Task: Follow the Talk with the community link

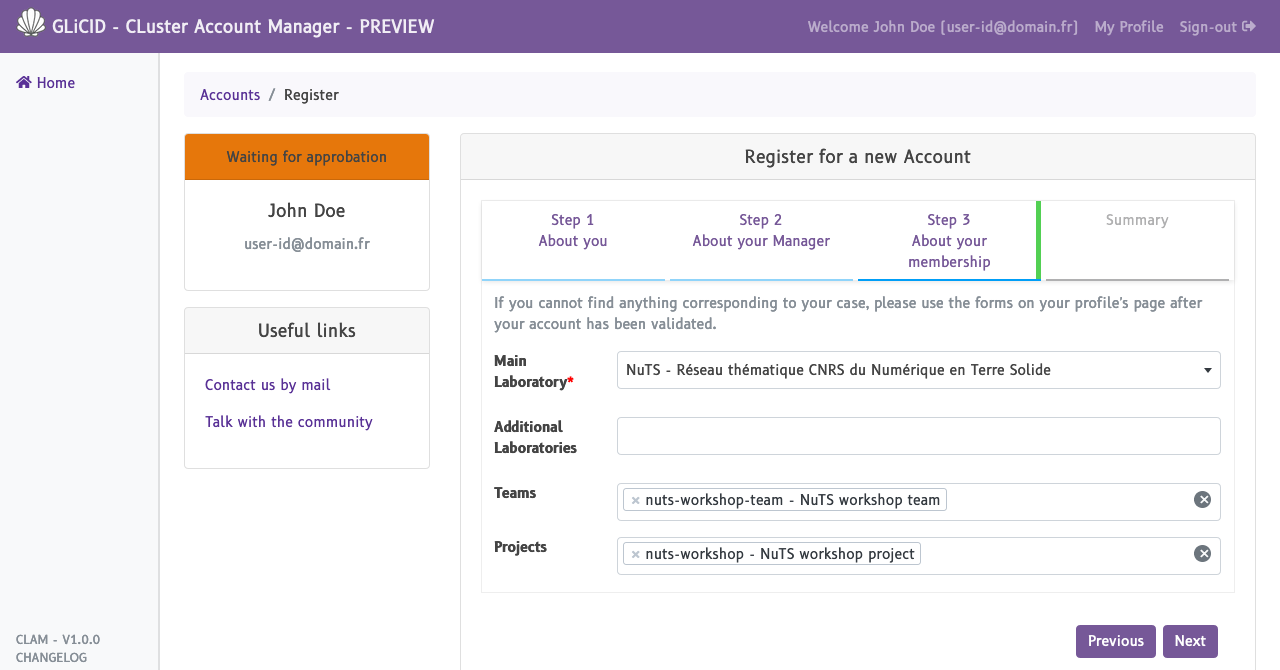Action: click(x=288, y=422)
